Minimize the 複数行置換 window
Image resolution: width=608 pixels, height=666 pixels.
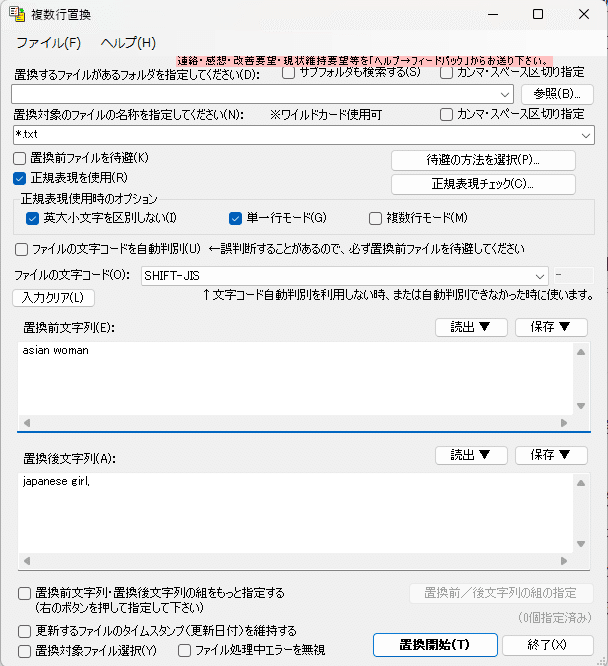pyautogui.click(x=493, y=14)
